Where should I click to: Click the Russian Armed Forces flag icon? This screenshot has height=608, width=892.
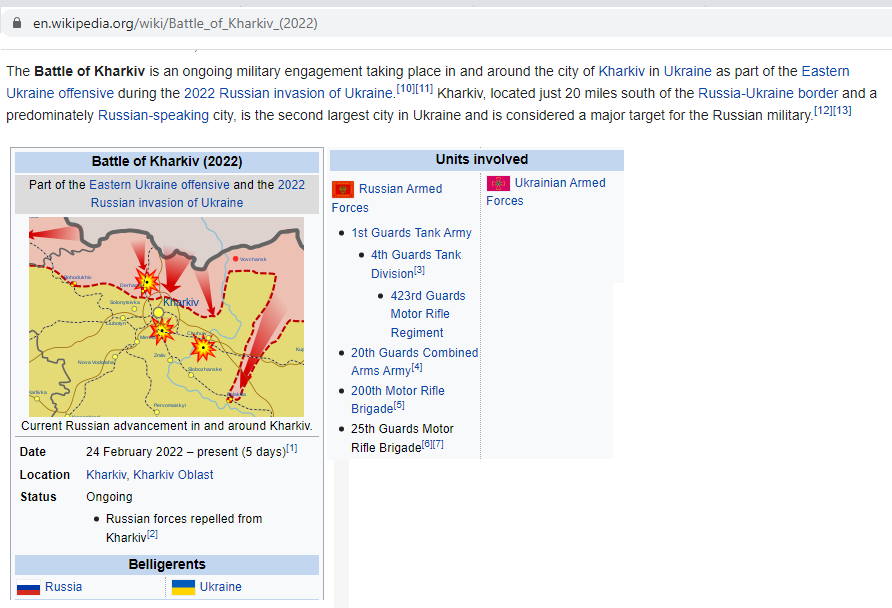tap(342, 189)
